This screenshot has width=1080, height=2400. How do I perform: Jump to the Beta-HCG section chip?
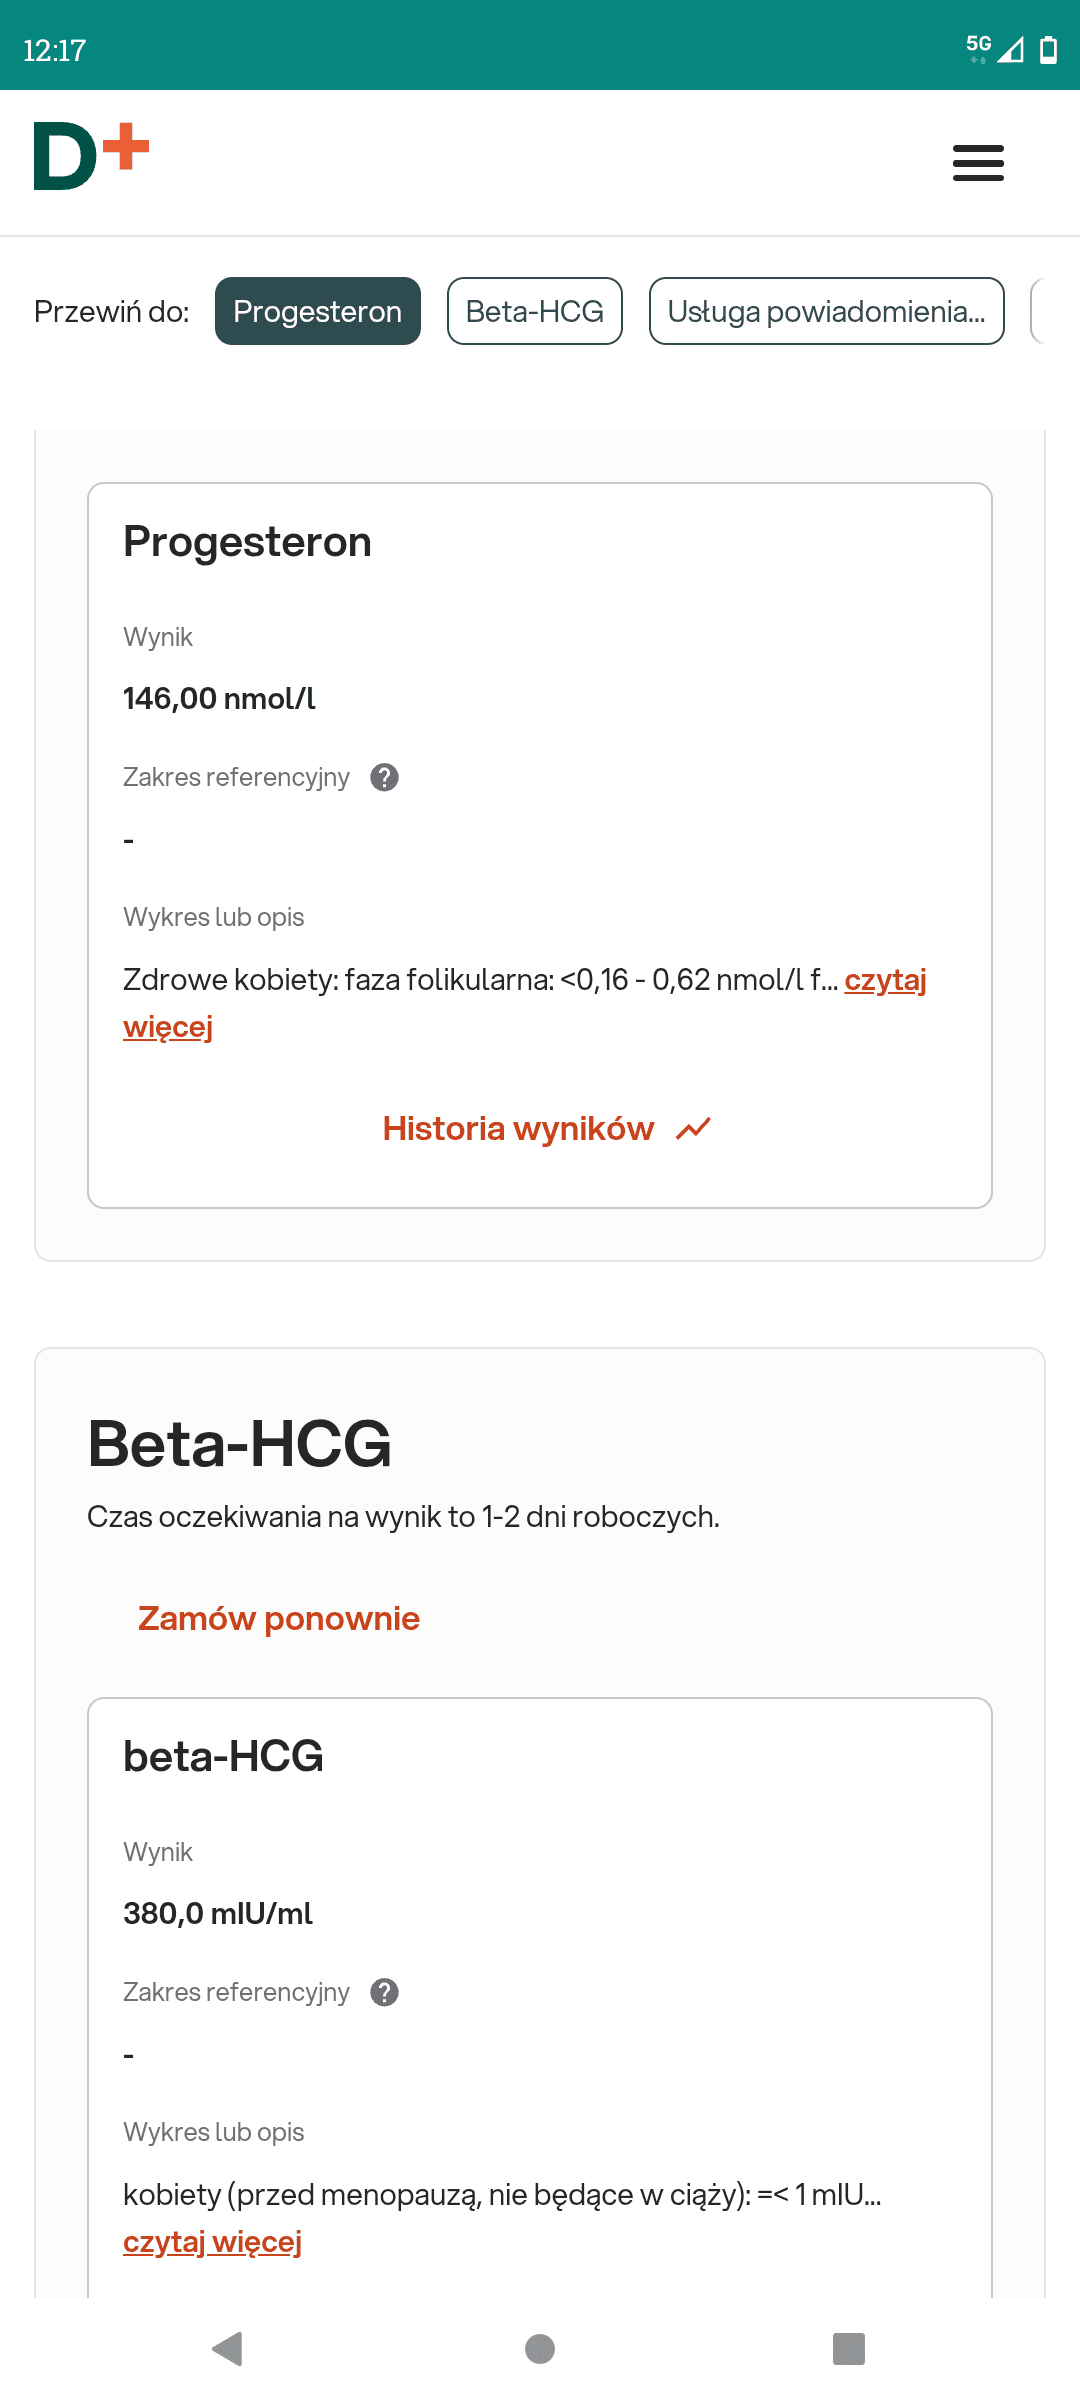[534, 311]
